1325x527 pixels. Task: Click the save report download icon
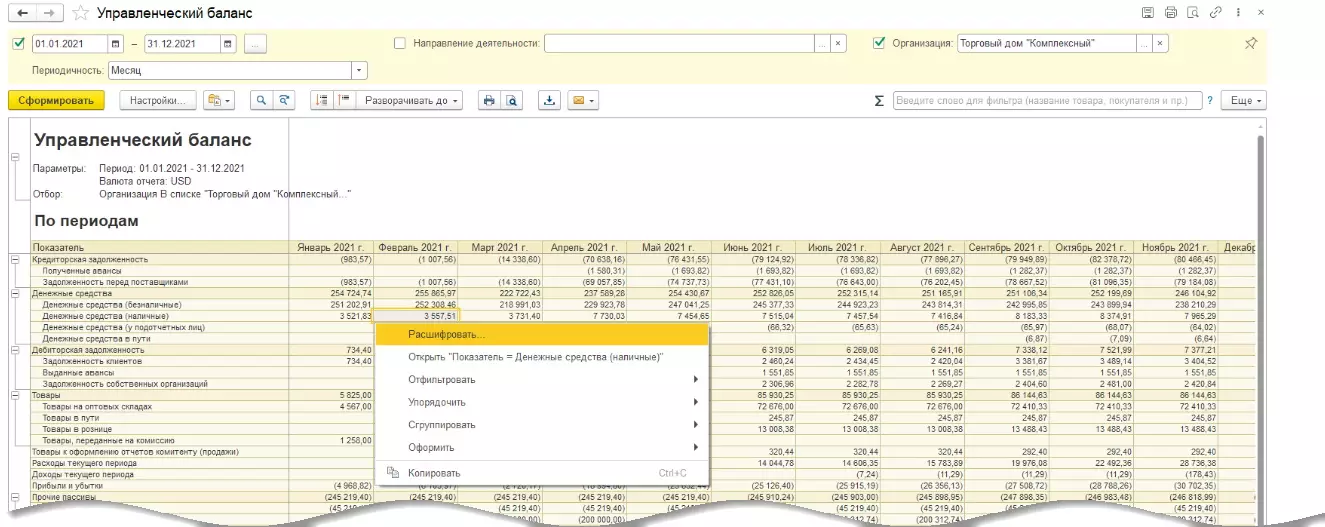tap(548, 101)
